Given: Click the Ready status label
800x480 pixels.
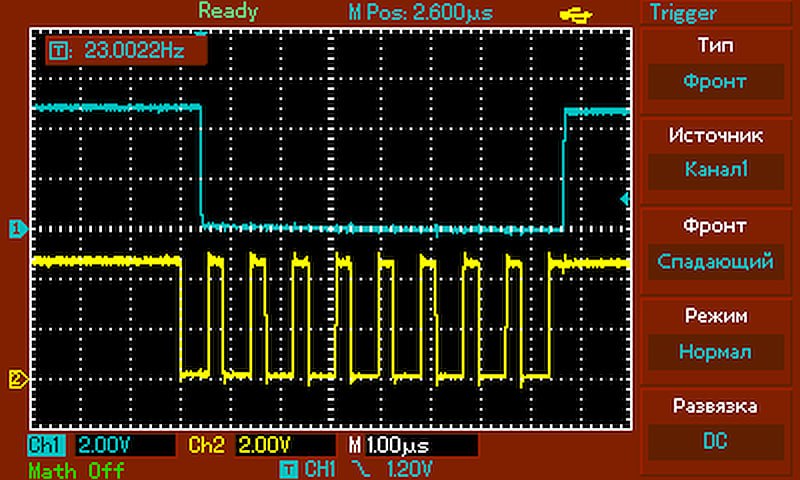Looking at the screenshot, I should pyautogui.click(x=227, y=12).
